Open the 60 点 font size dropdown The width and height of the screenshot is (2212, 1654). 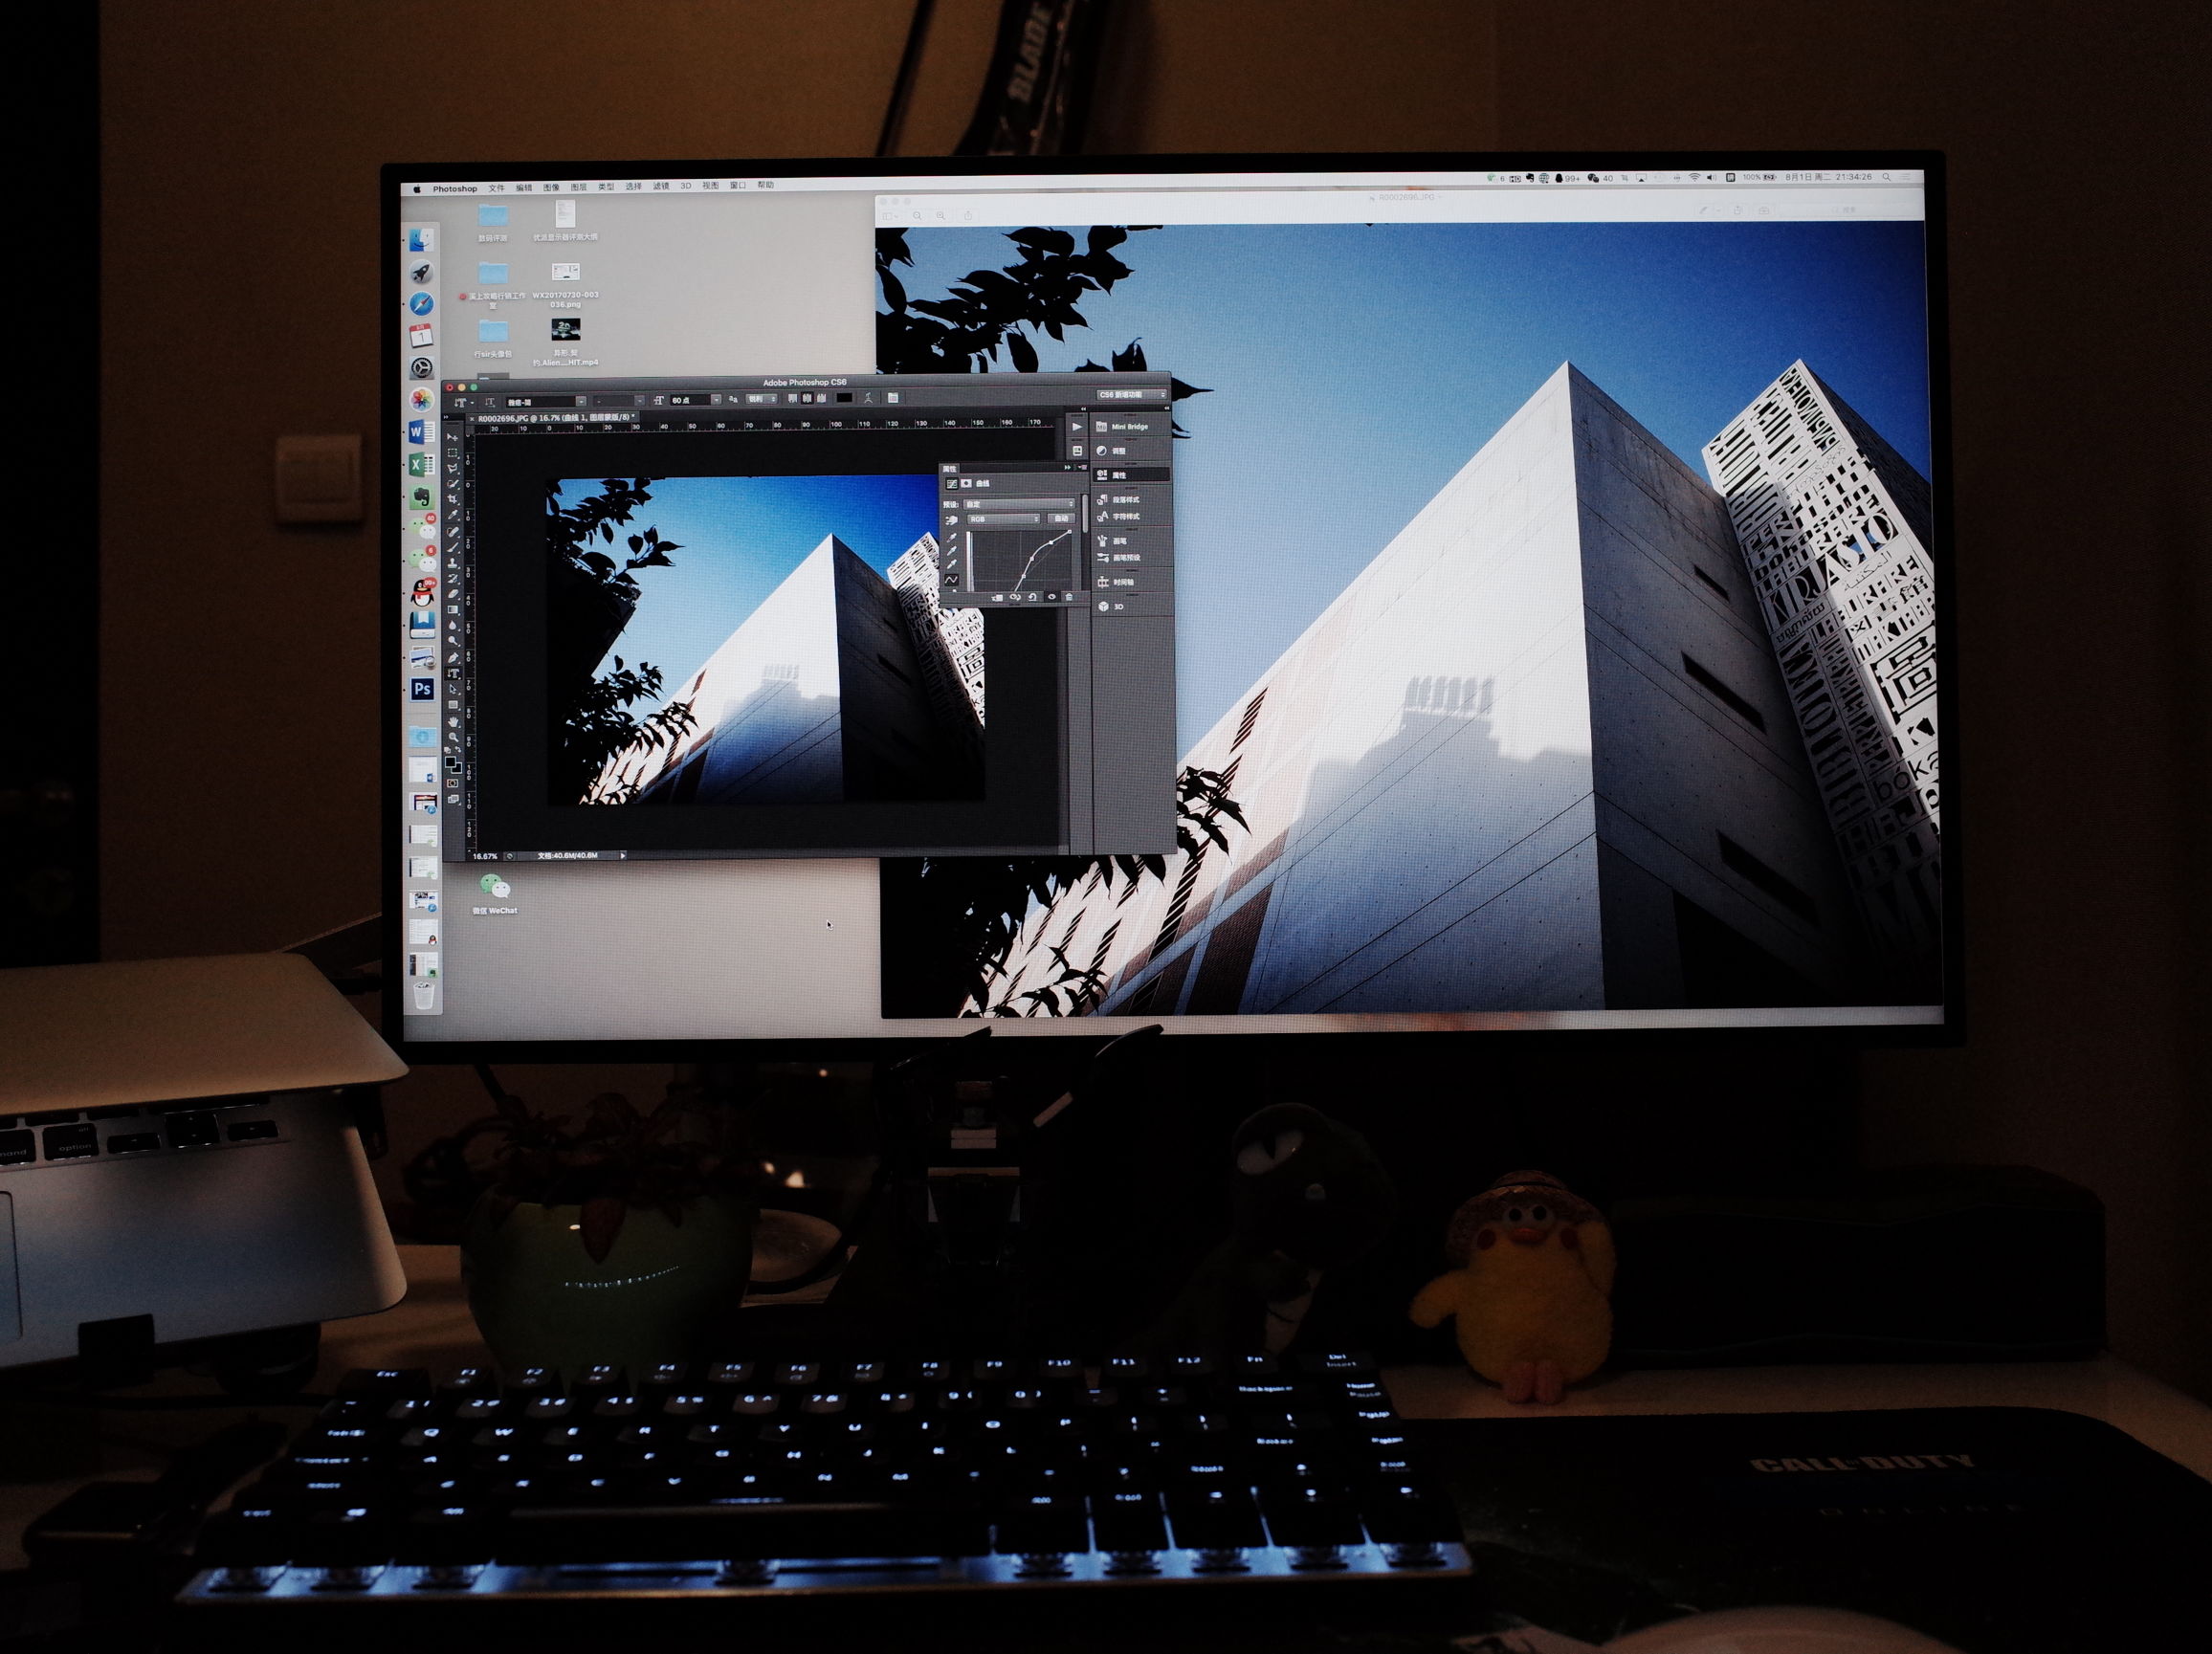point(716,400)
